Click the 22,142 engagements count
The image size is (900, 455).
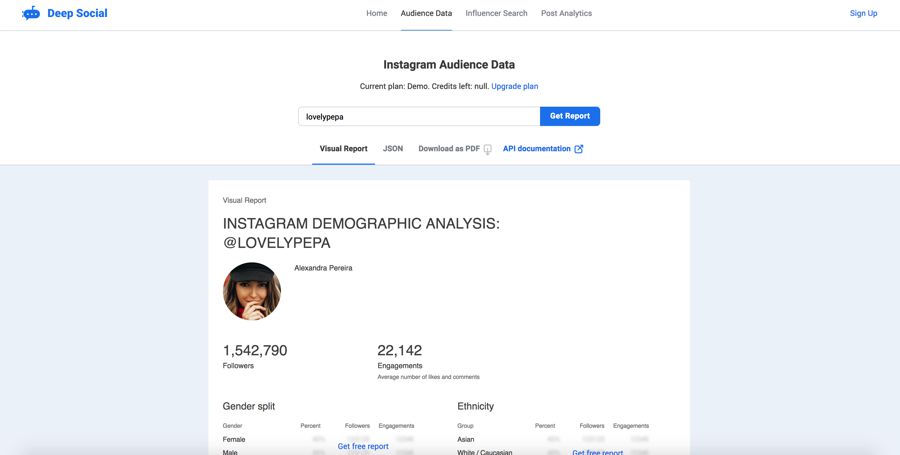pyautogui.click(x=399, y=351)
